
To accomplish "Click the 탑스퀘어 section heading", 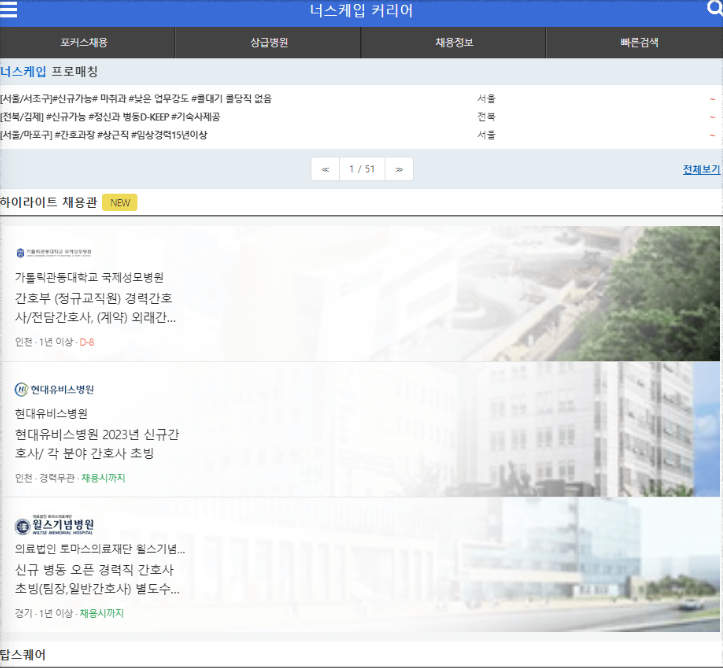I will (23, 655).
